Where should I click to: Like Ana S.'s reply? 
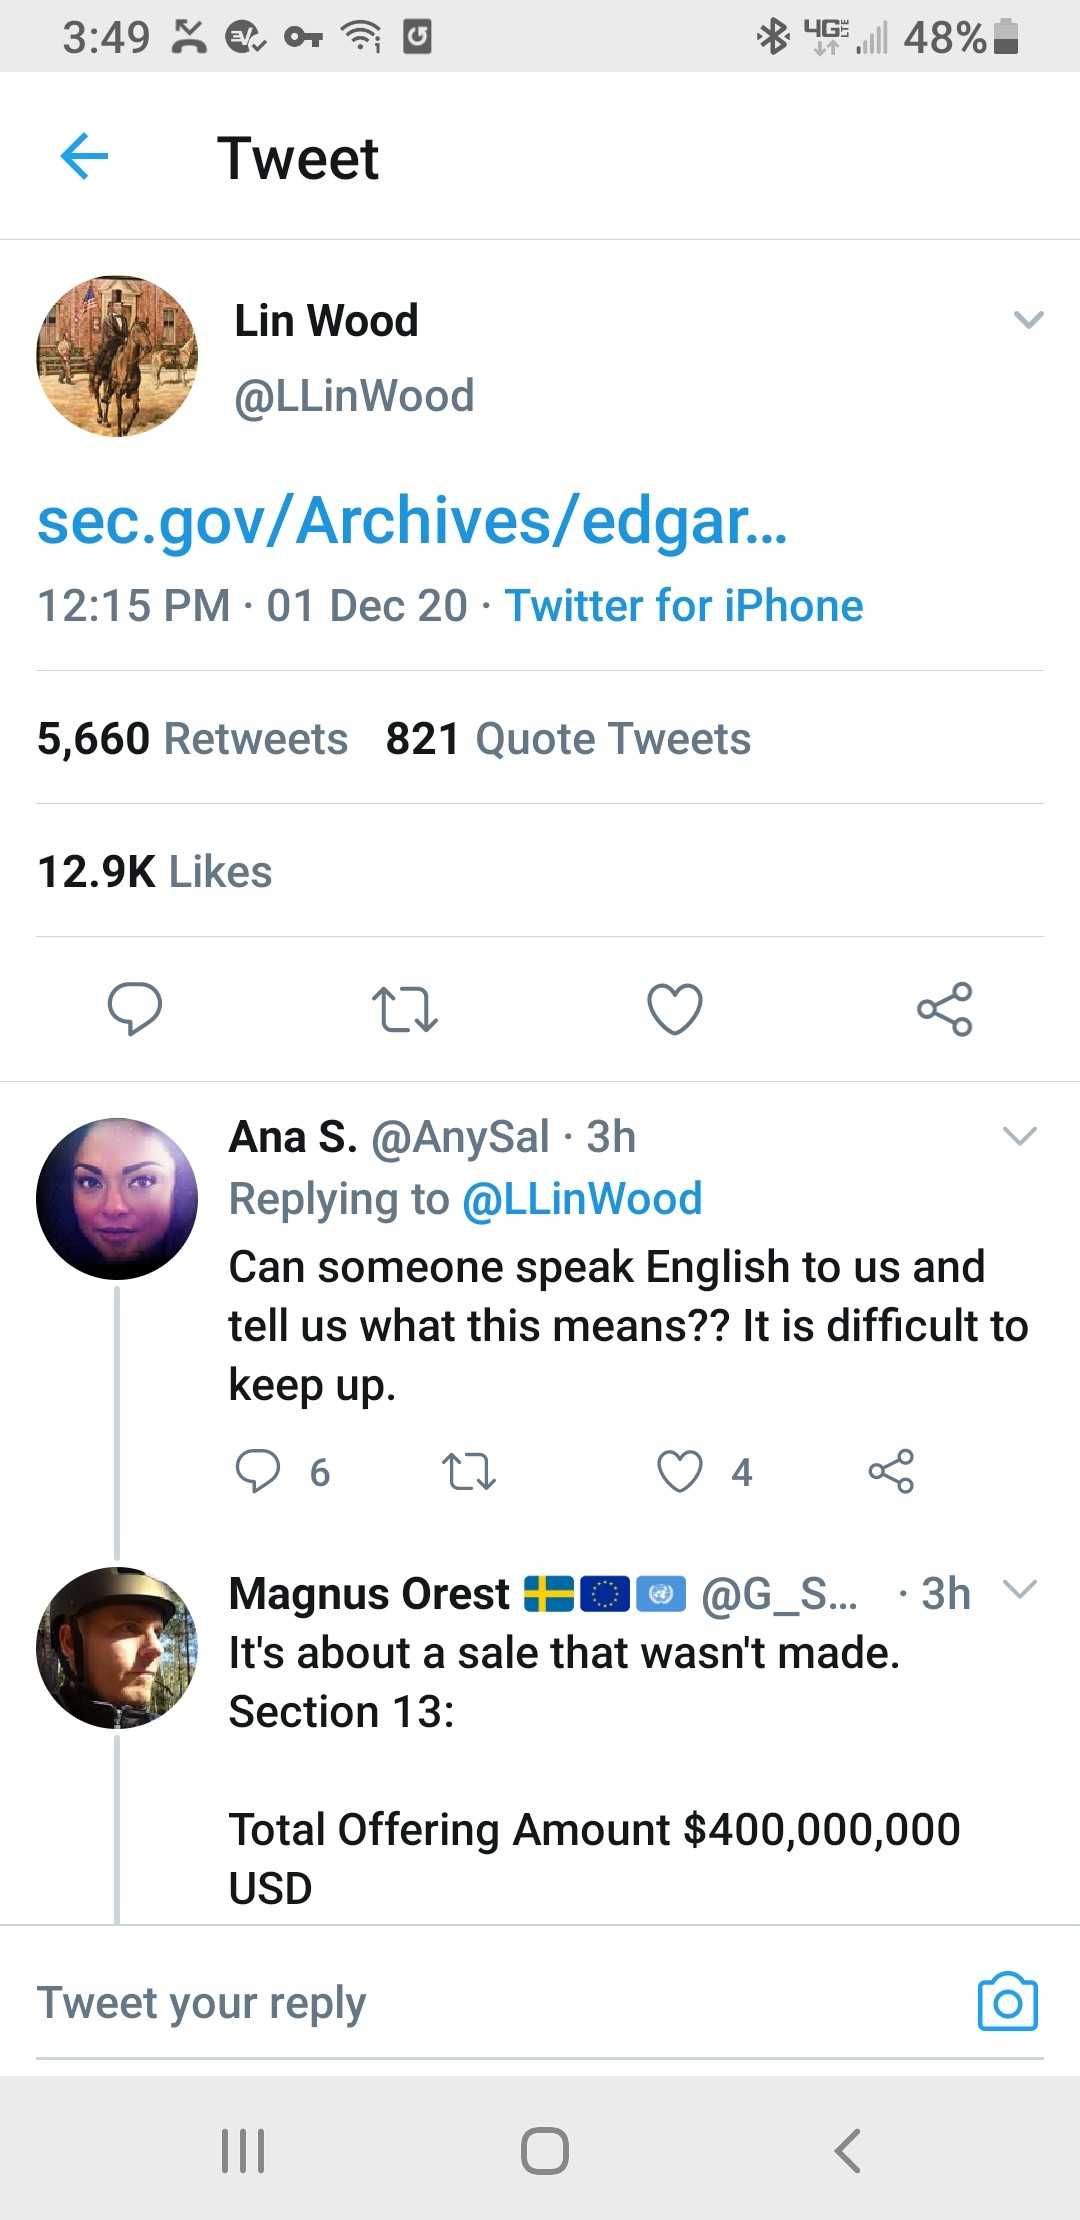pos(680,1471)
